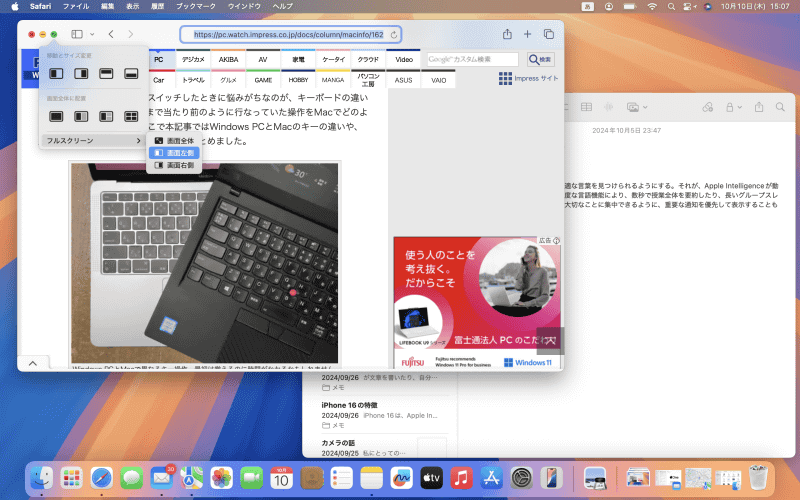Choose the left and right halves arrangement icon

pyautogui.click(x=81, y=116)
